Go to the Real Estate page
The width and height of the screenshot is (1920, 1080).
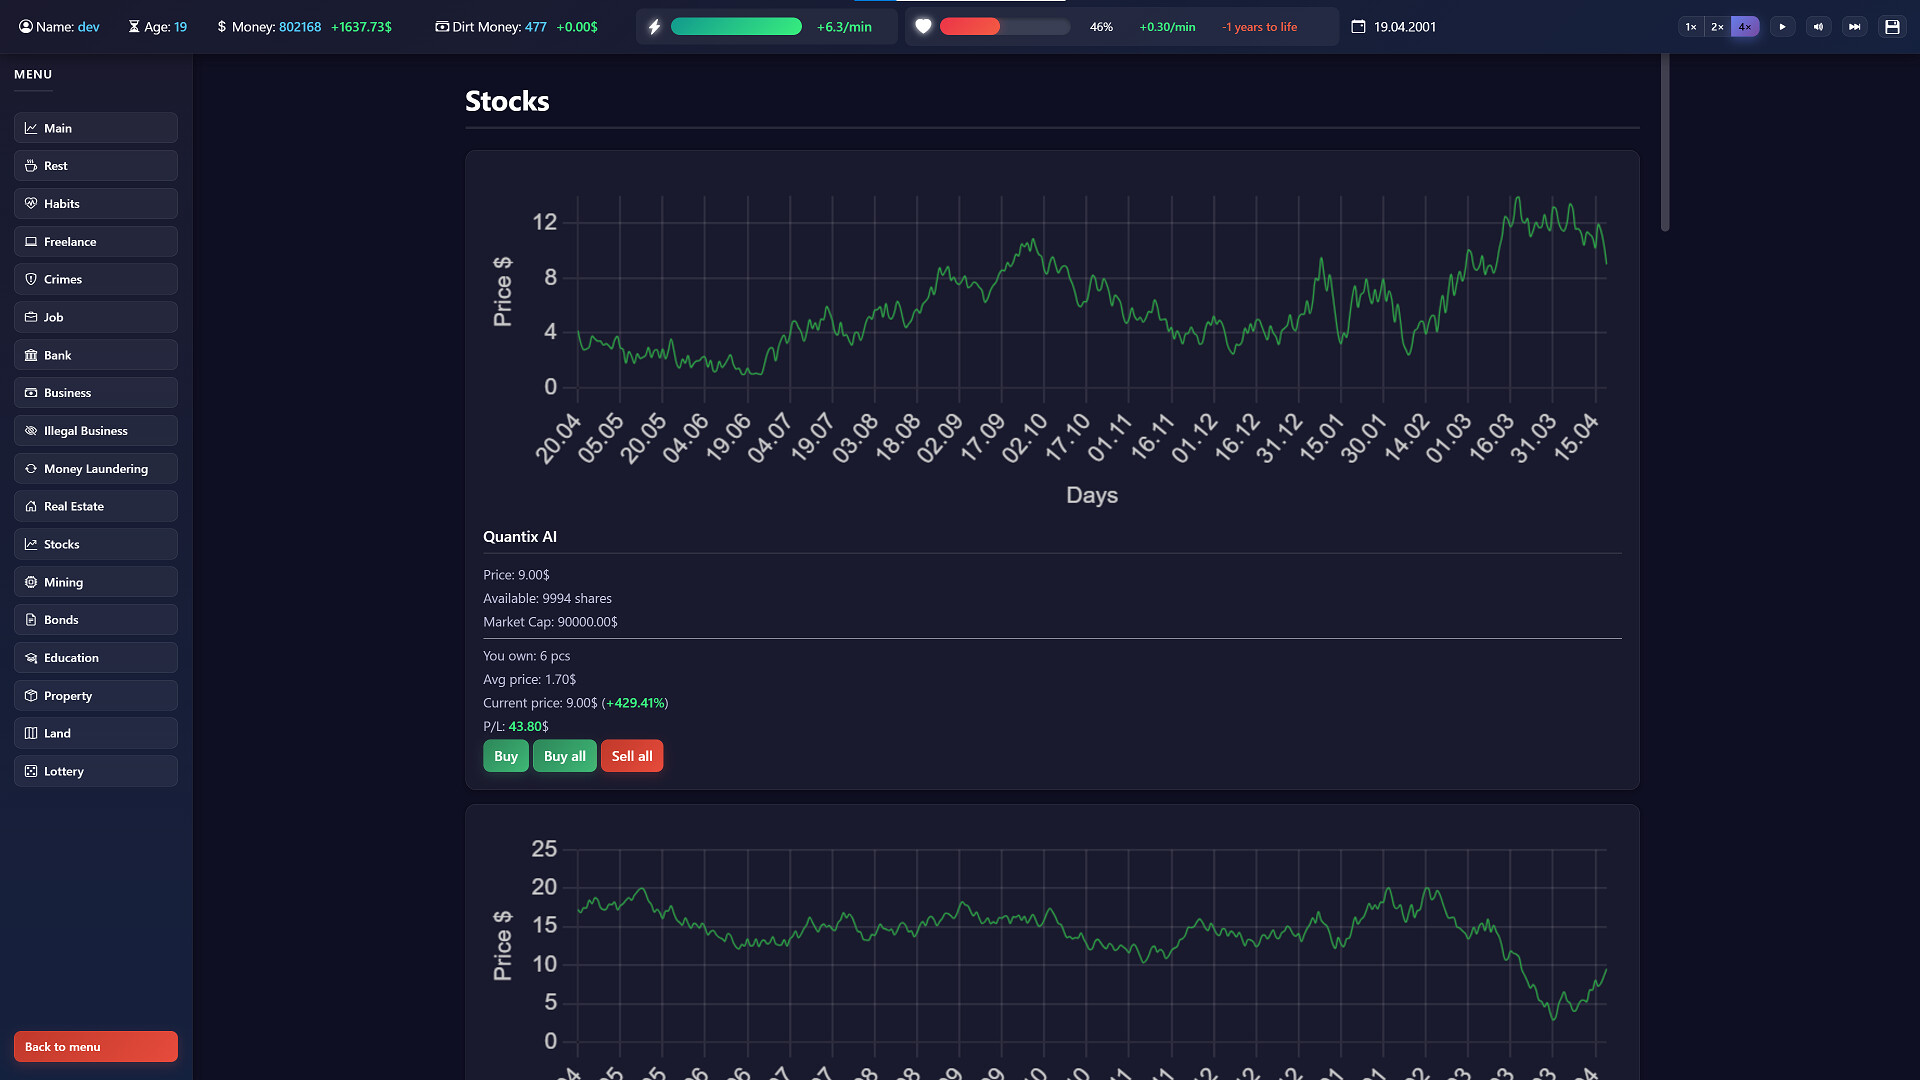96,506
